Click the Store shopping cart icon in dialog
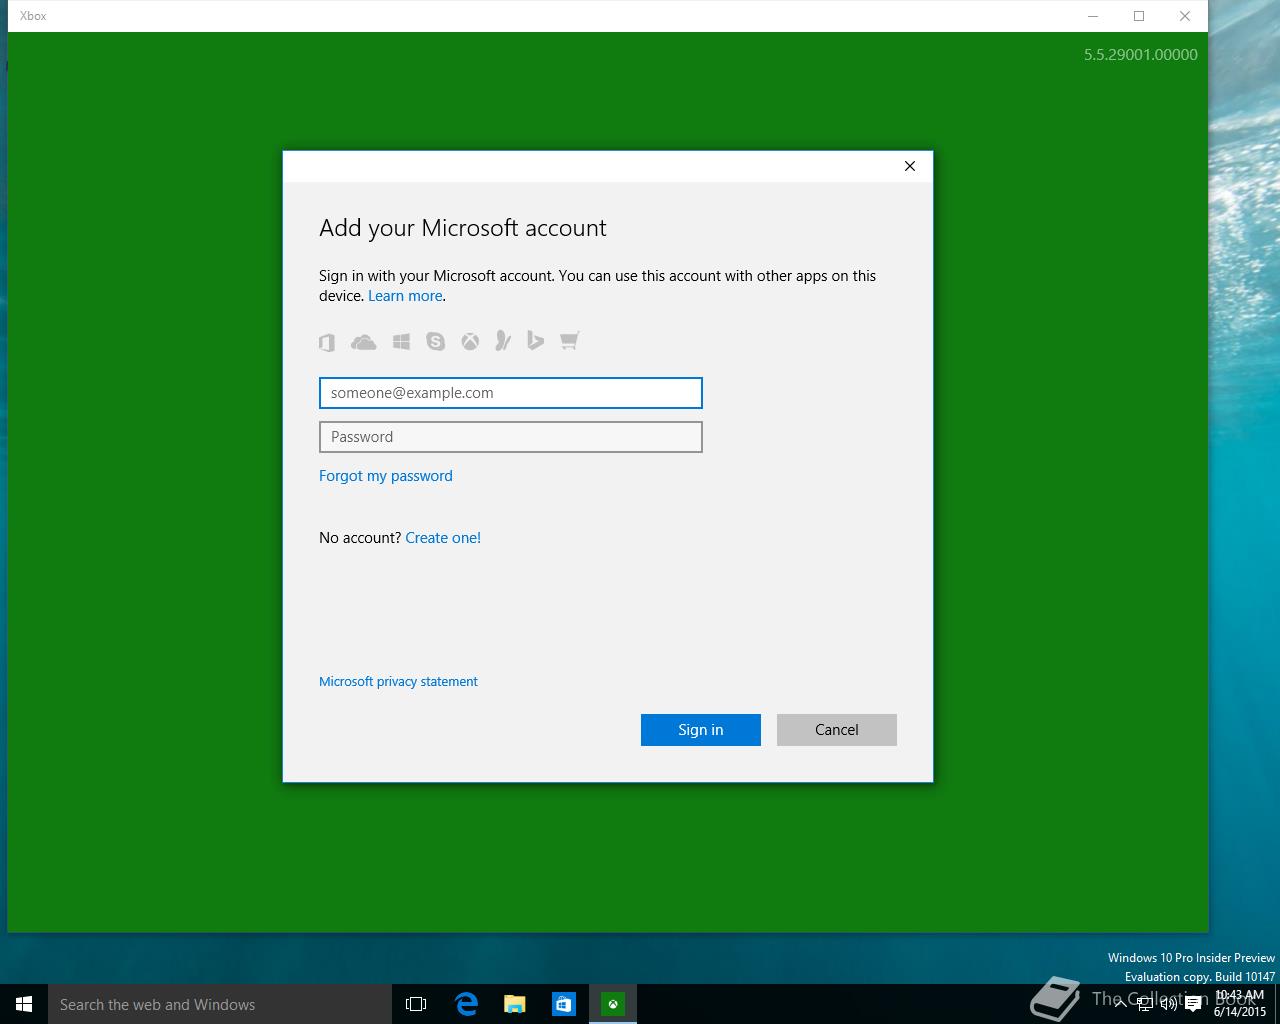 click(570, 341)
